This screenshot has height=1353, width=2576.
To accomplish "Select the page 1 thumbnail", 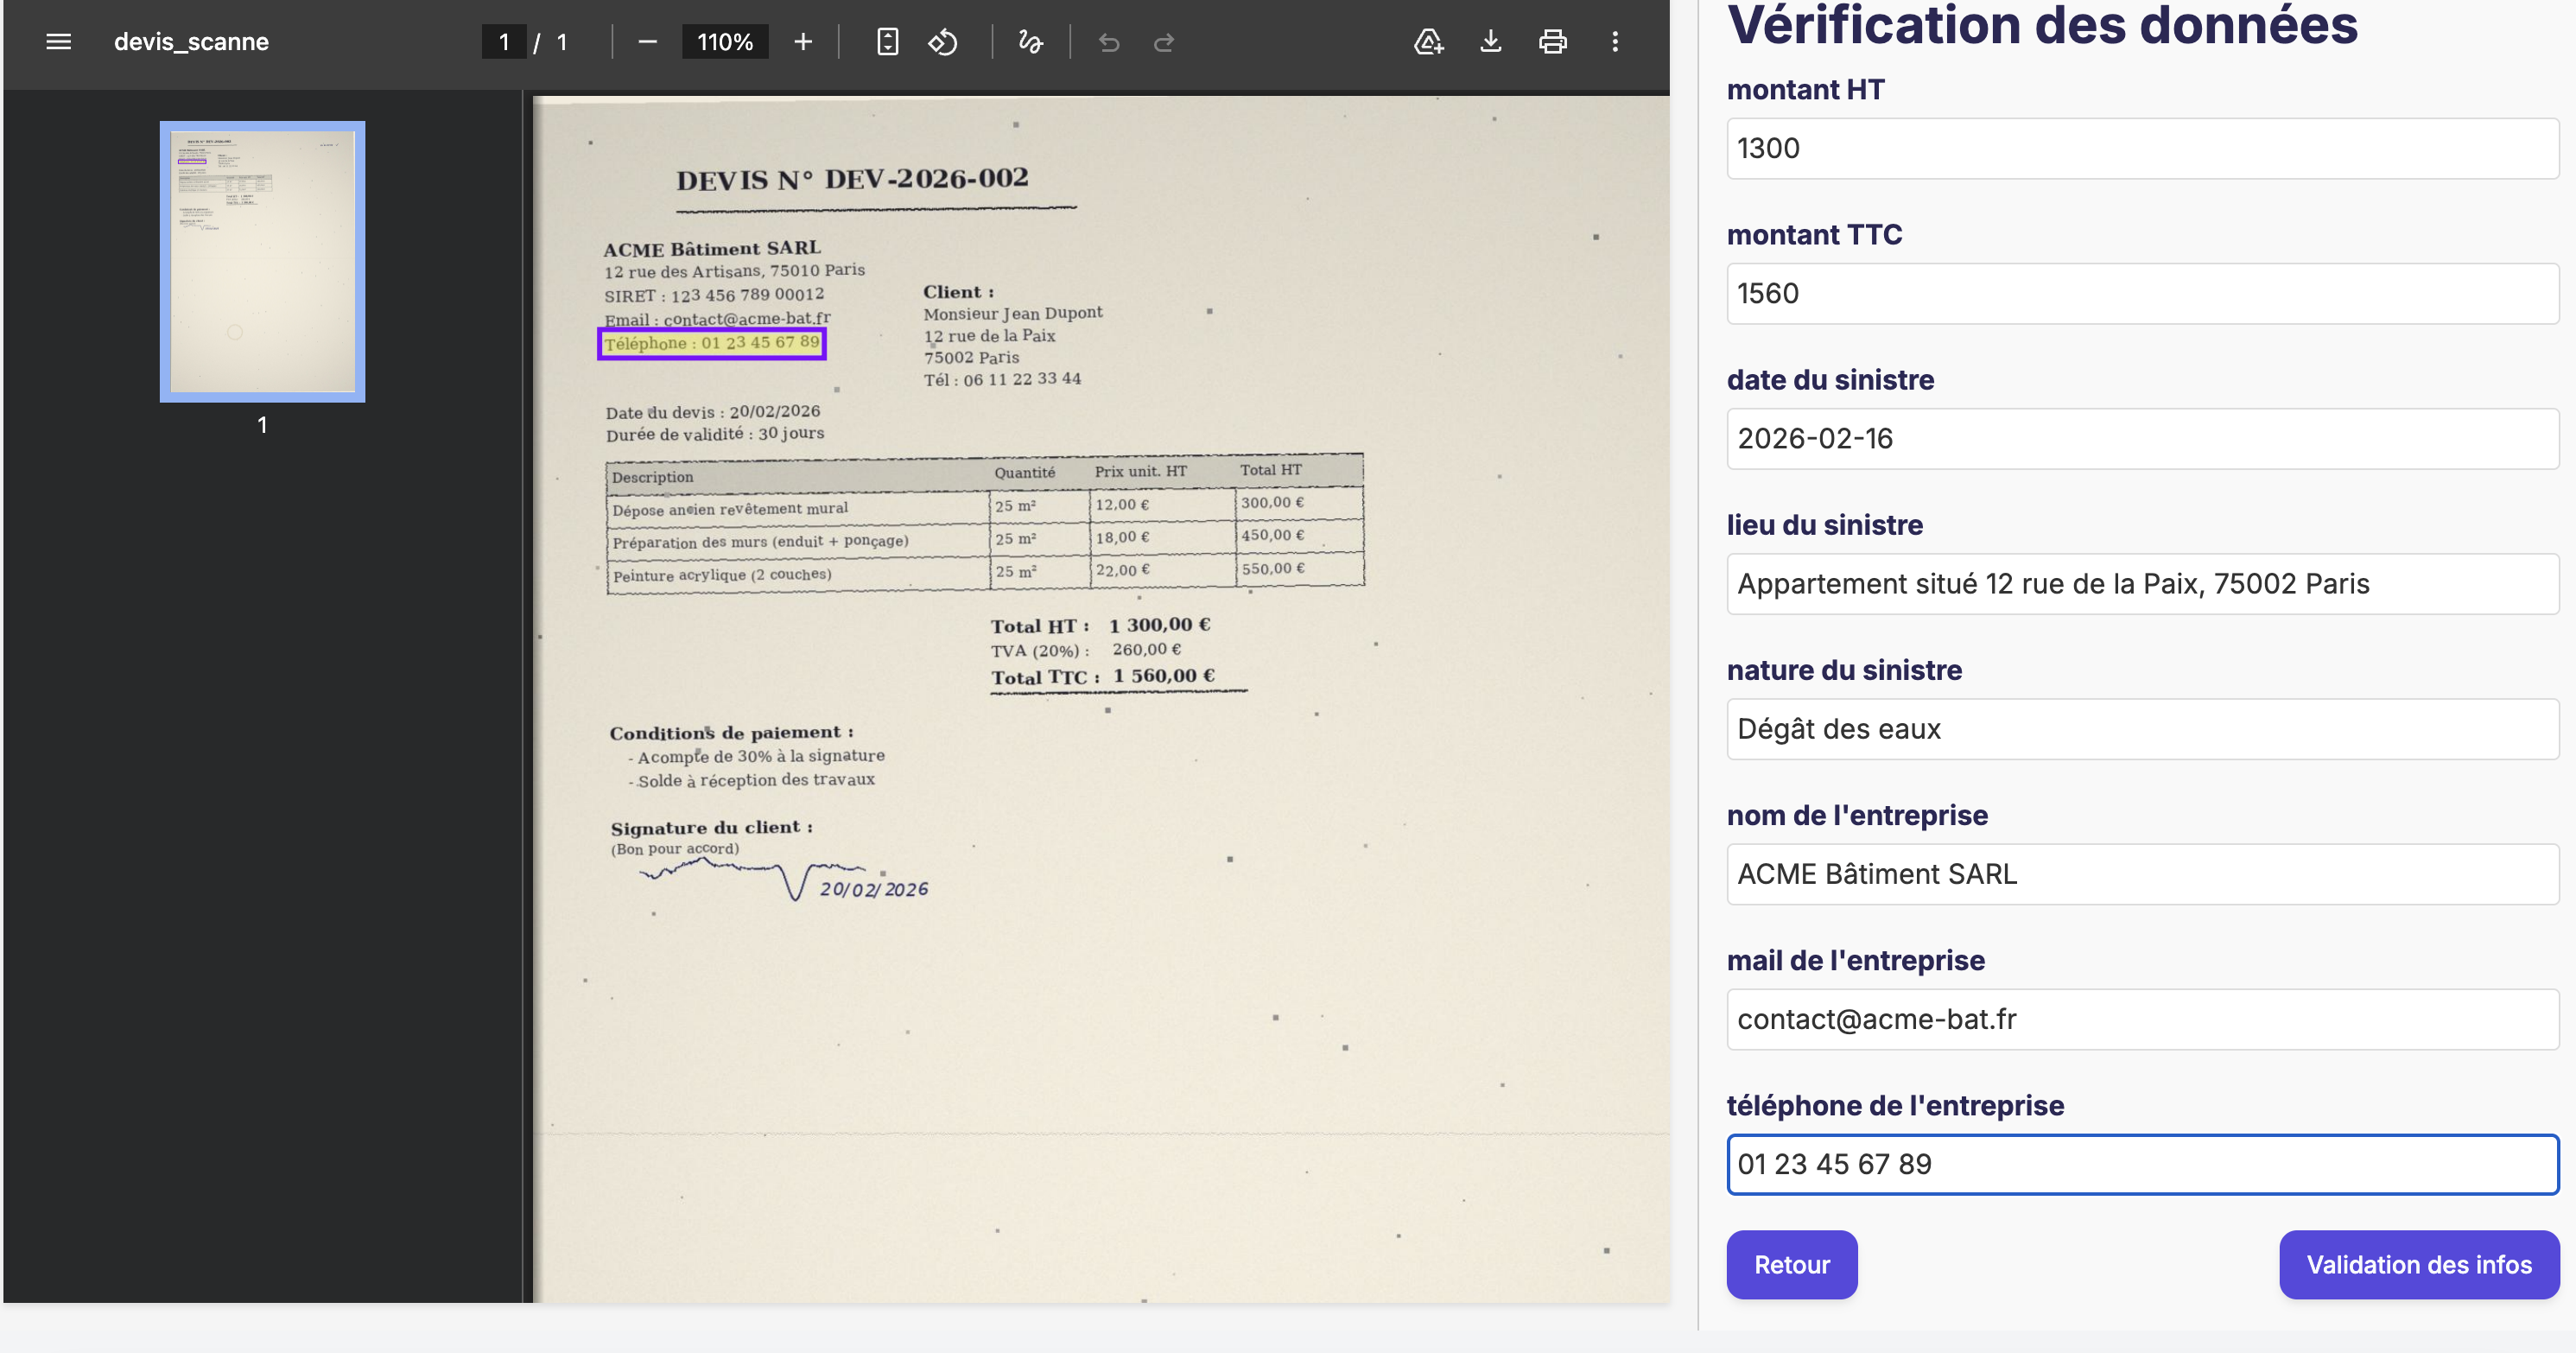I will point(262,262).
